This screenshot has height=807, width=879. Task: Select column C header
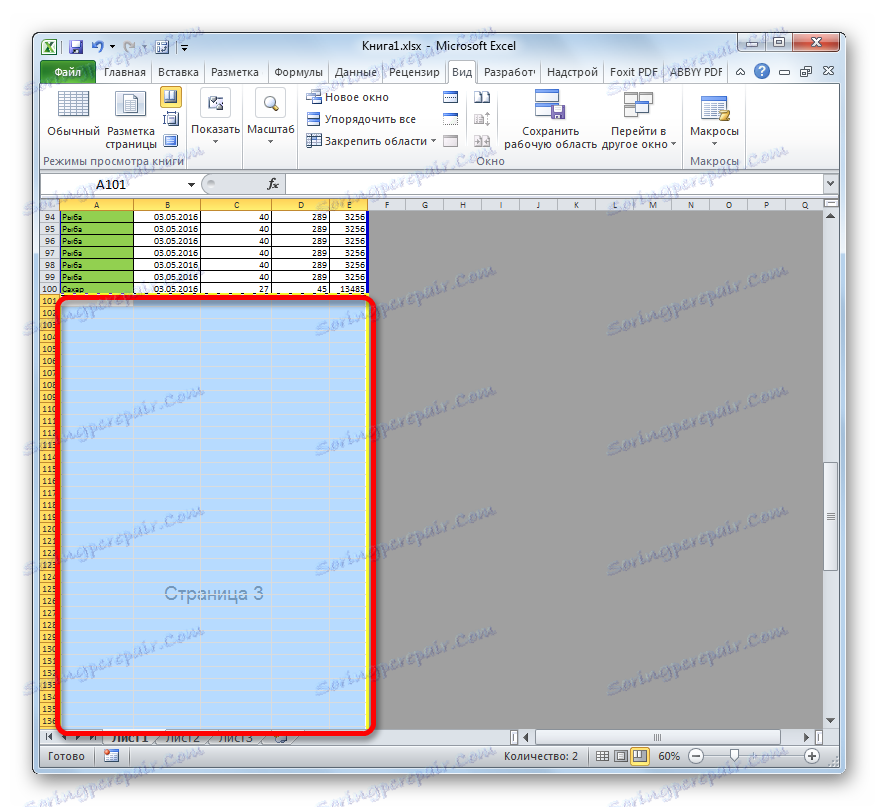236,205
